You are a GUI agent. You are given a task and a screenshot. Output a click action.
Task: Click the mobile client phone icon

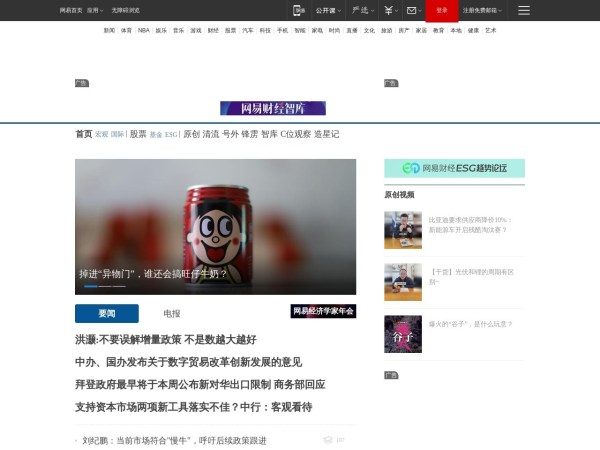(x=299, y=10)
